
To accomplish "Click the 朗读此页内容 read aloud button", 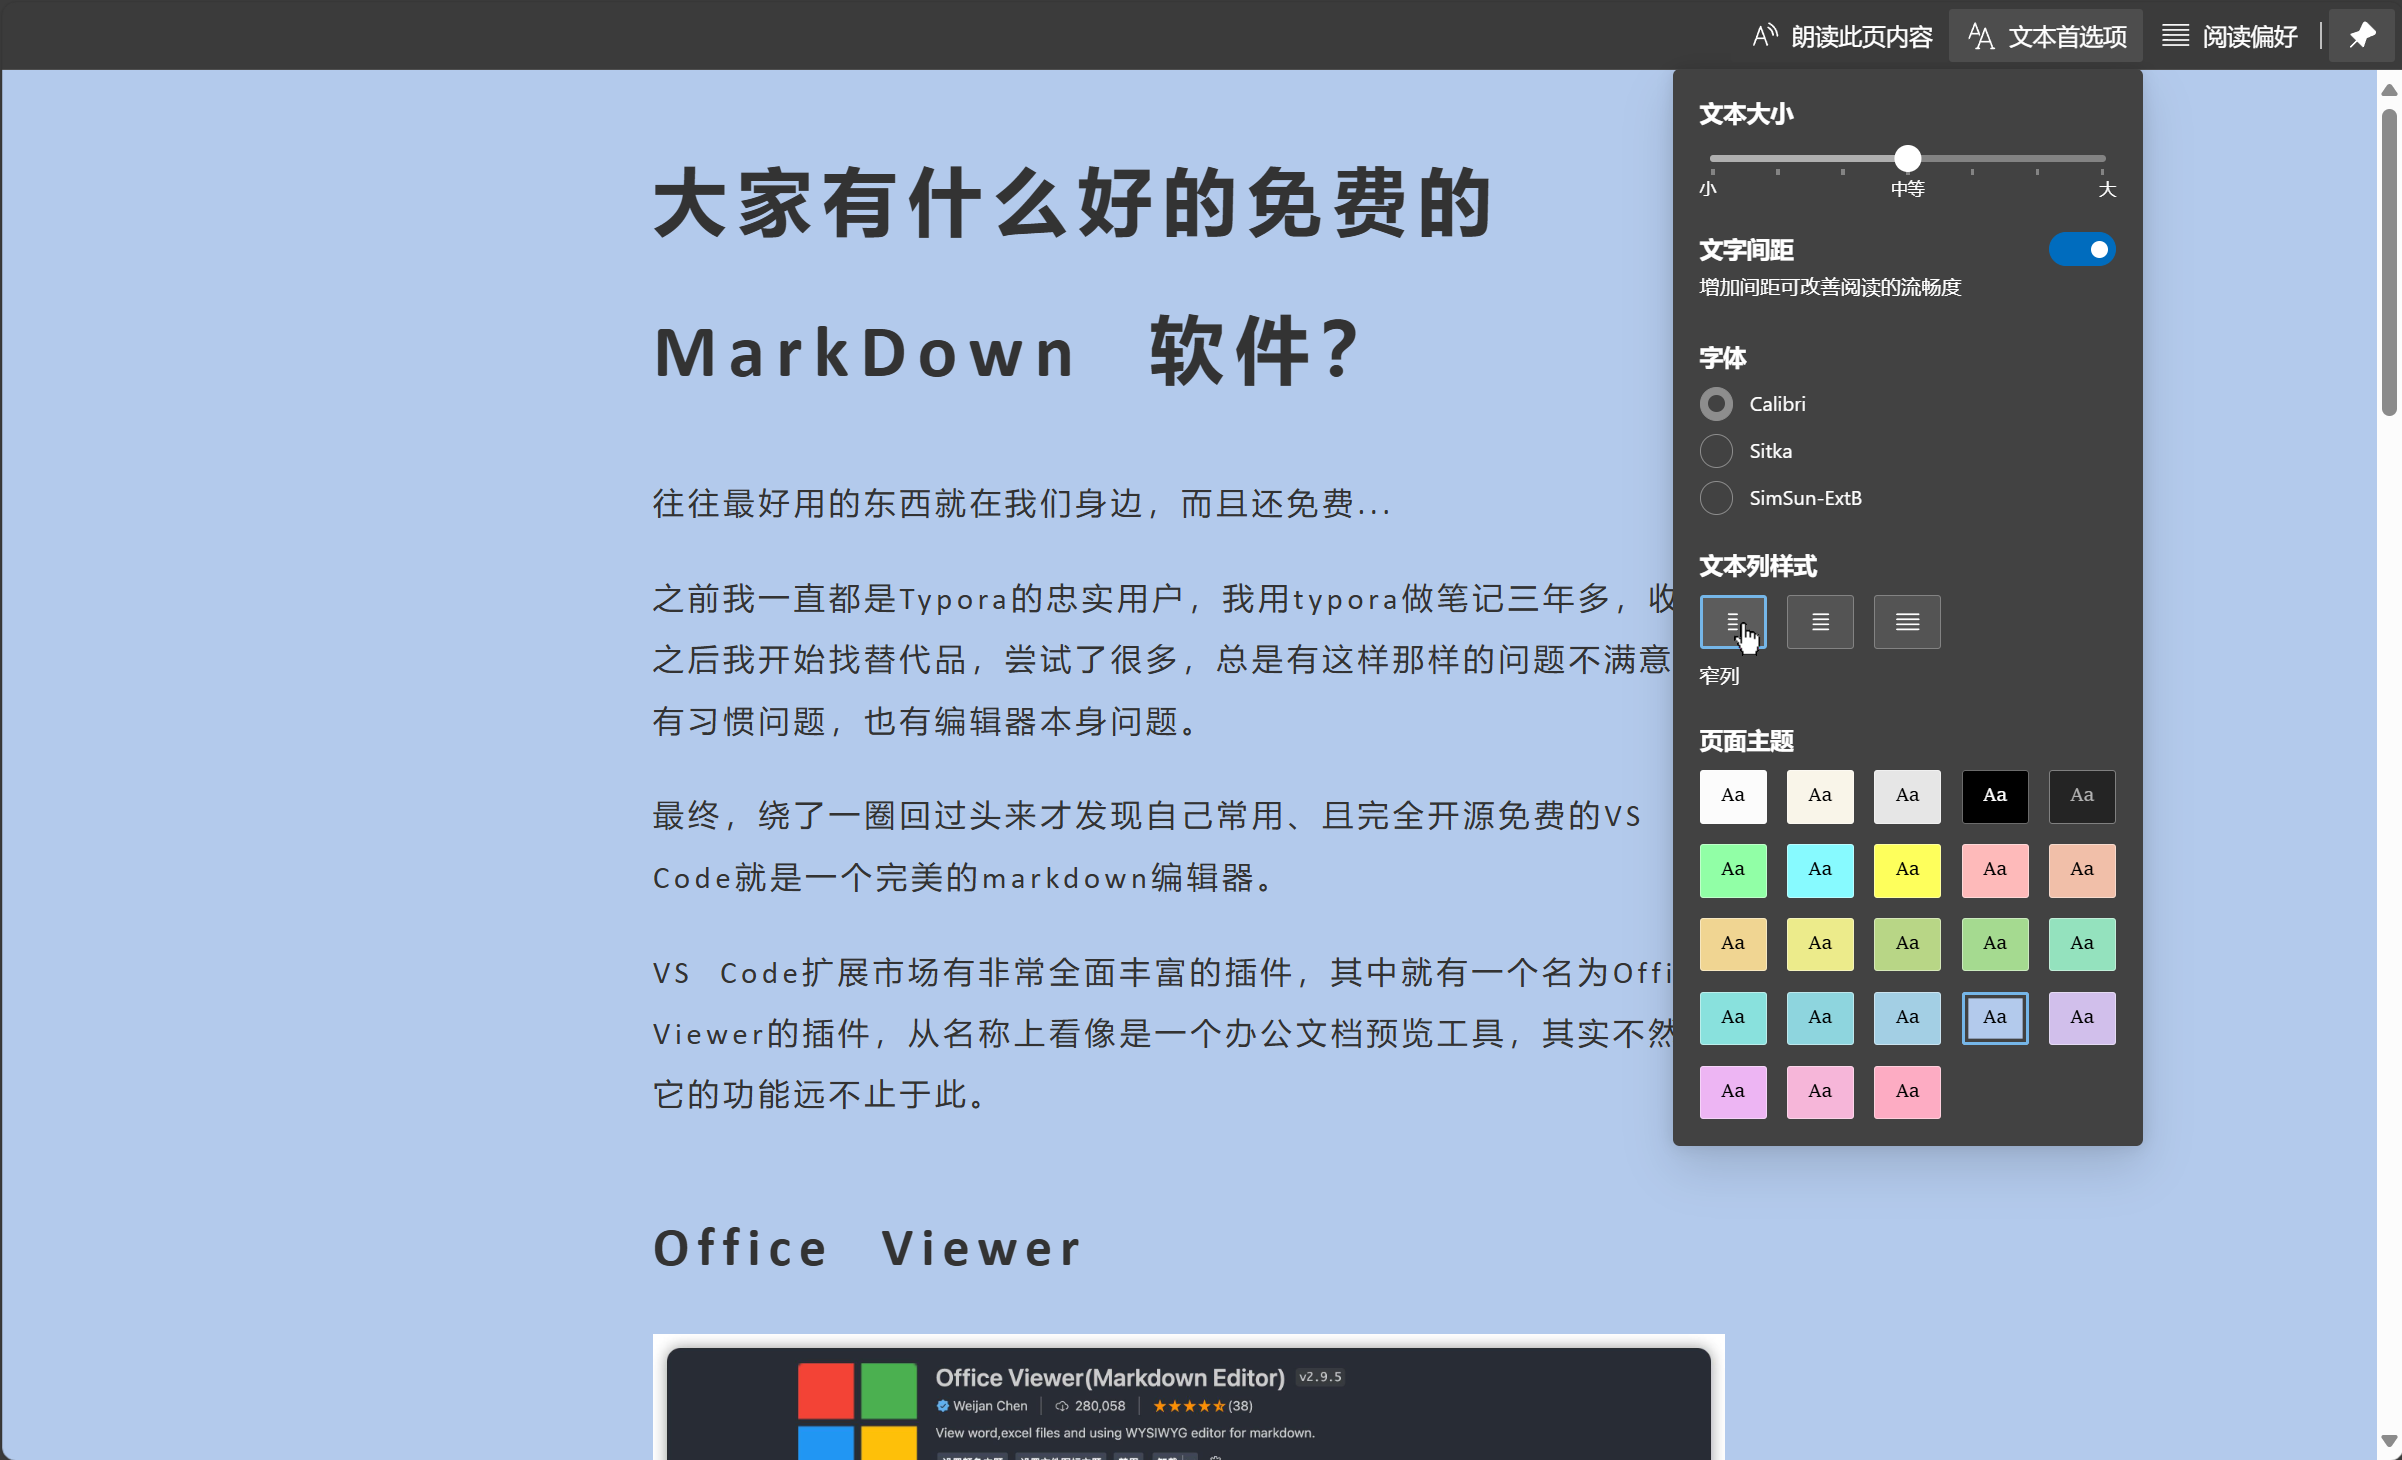I will pos(1842,37).
